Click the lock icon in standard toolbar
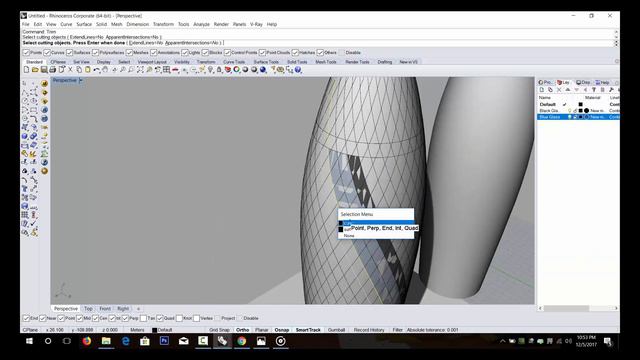This screenshot has width=640, height=360. pyautogui.click(x=219, y=70)
